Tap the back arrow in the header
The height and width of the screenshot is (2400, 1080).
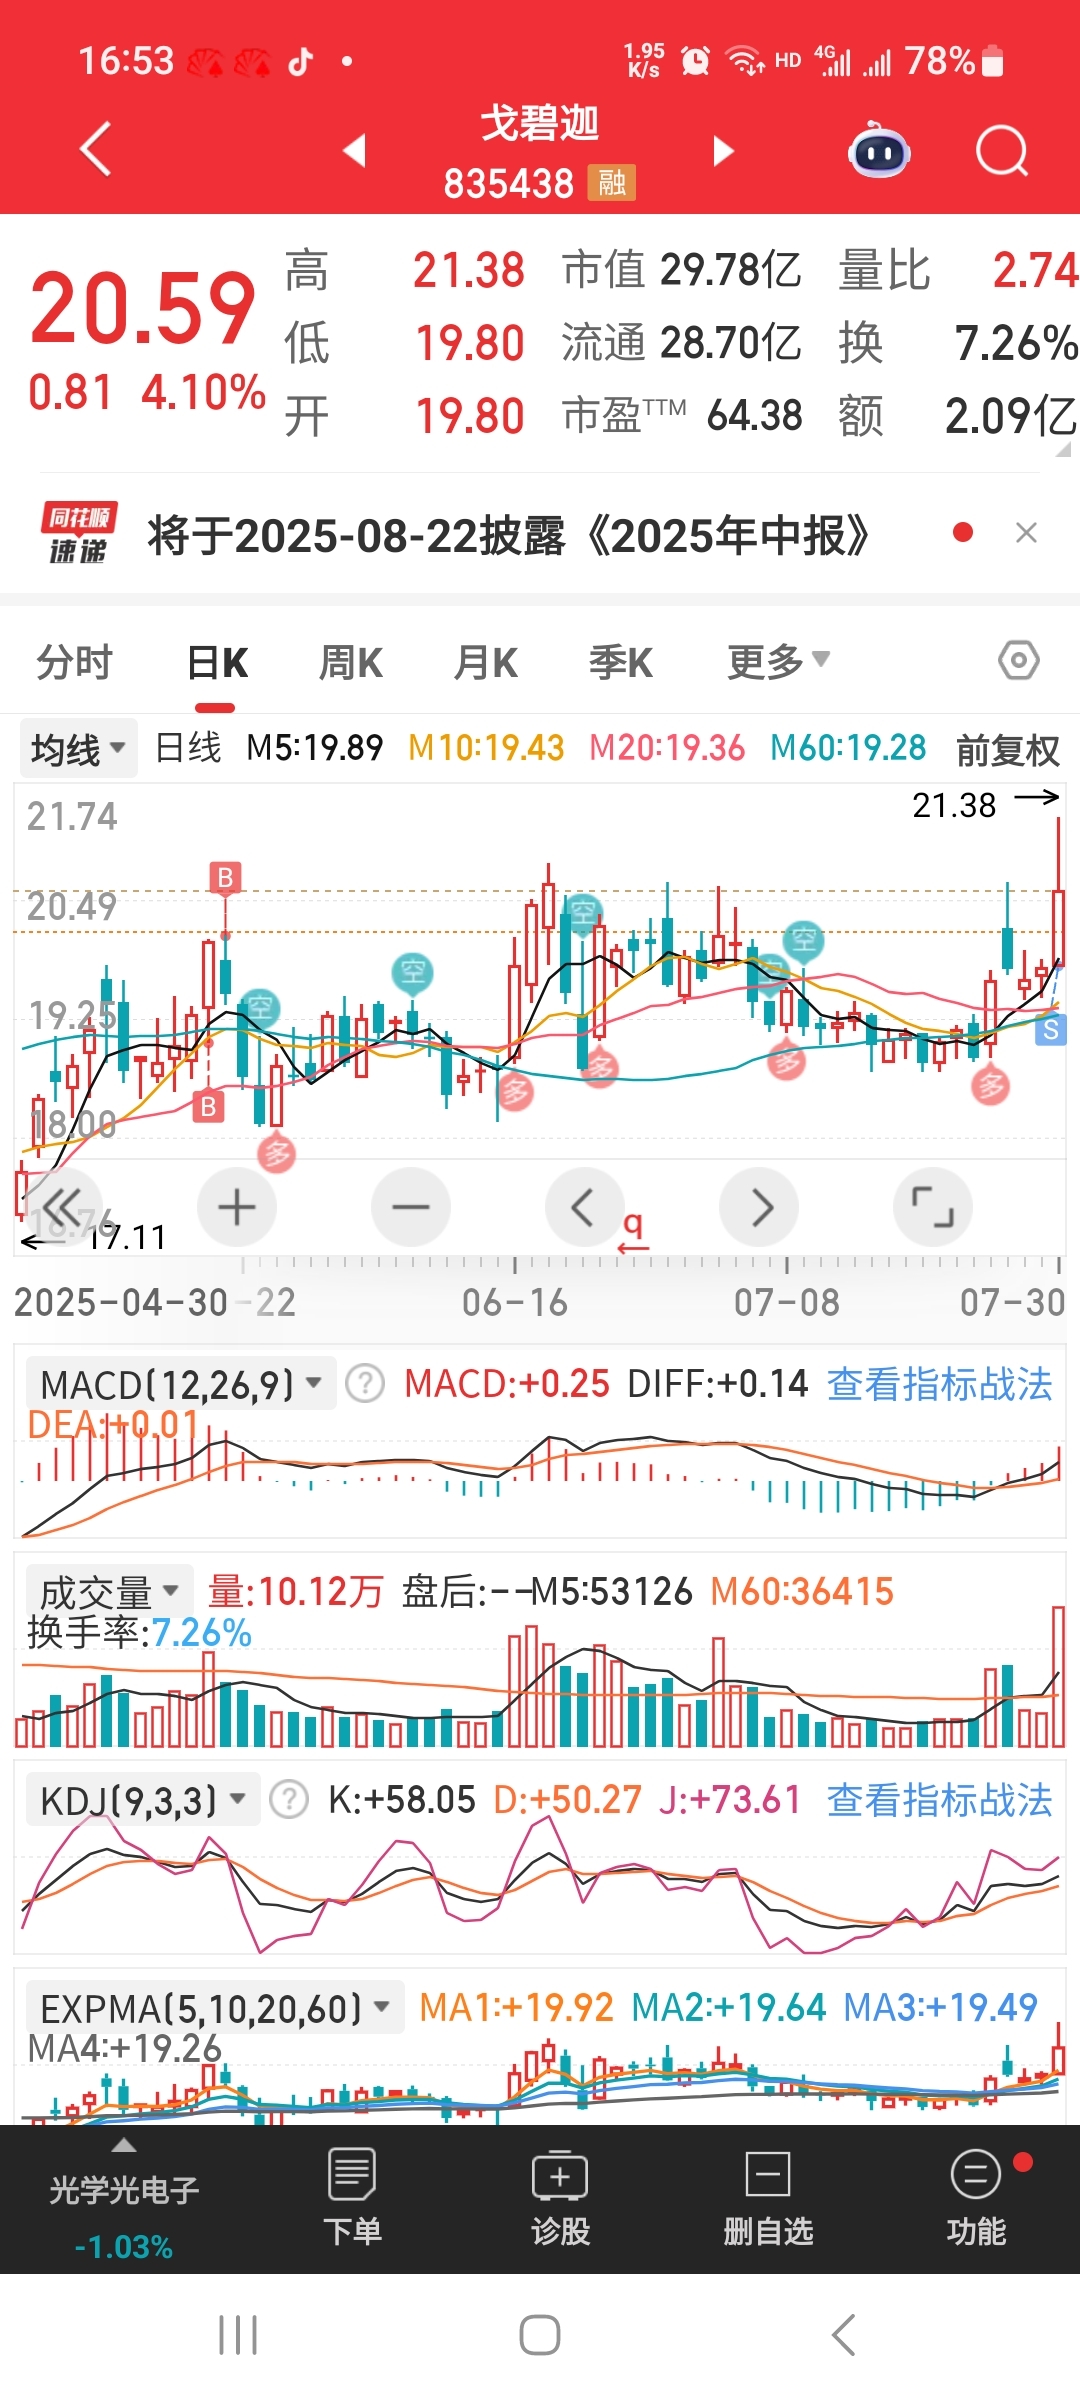tap(95, 150)
